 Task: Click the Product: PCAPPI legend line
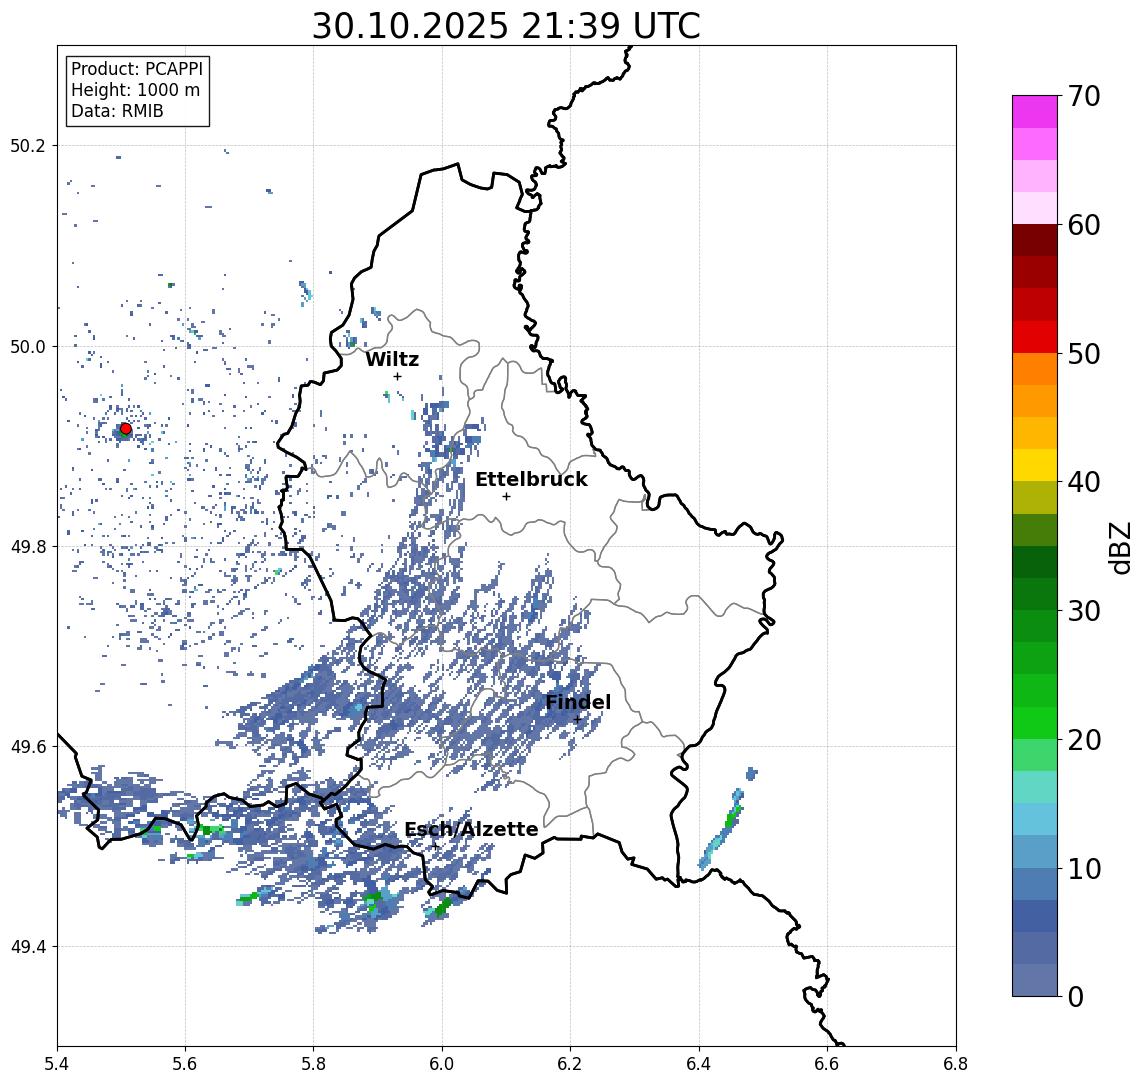click(137, 69)
